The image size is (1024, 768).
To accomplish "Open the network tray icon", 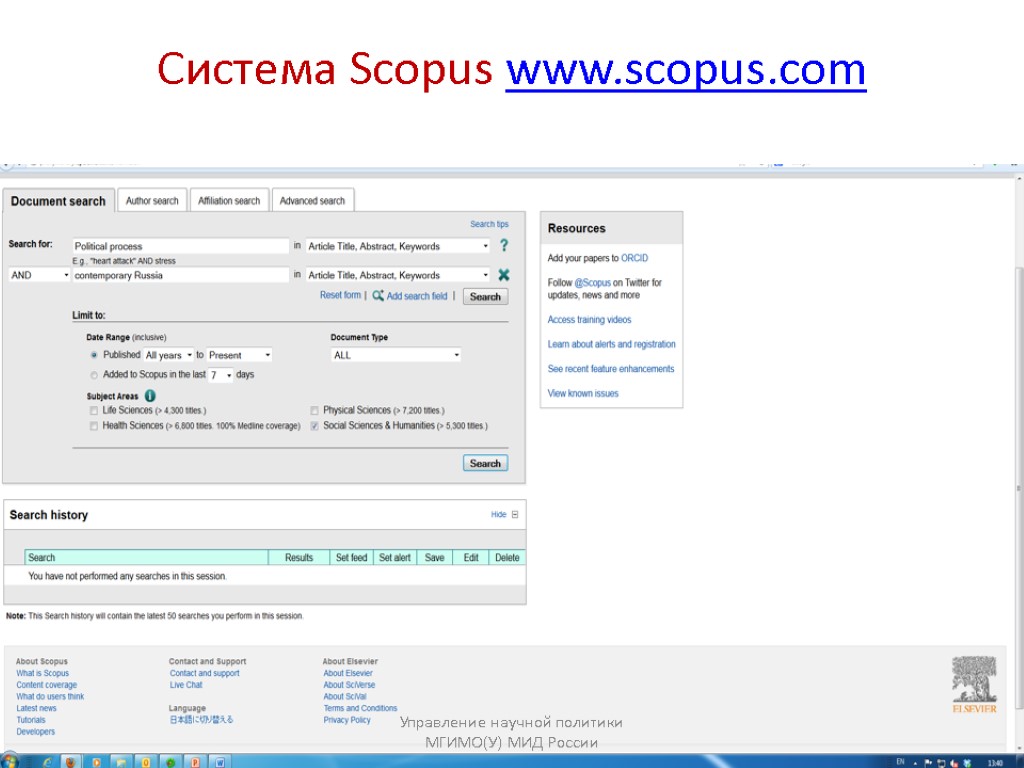I will tap(941, 763).
